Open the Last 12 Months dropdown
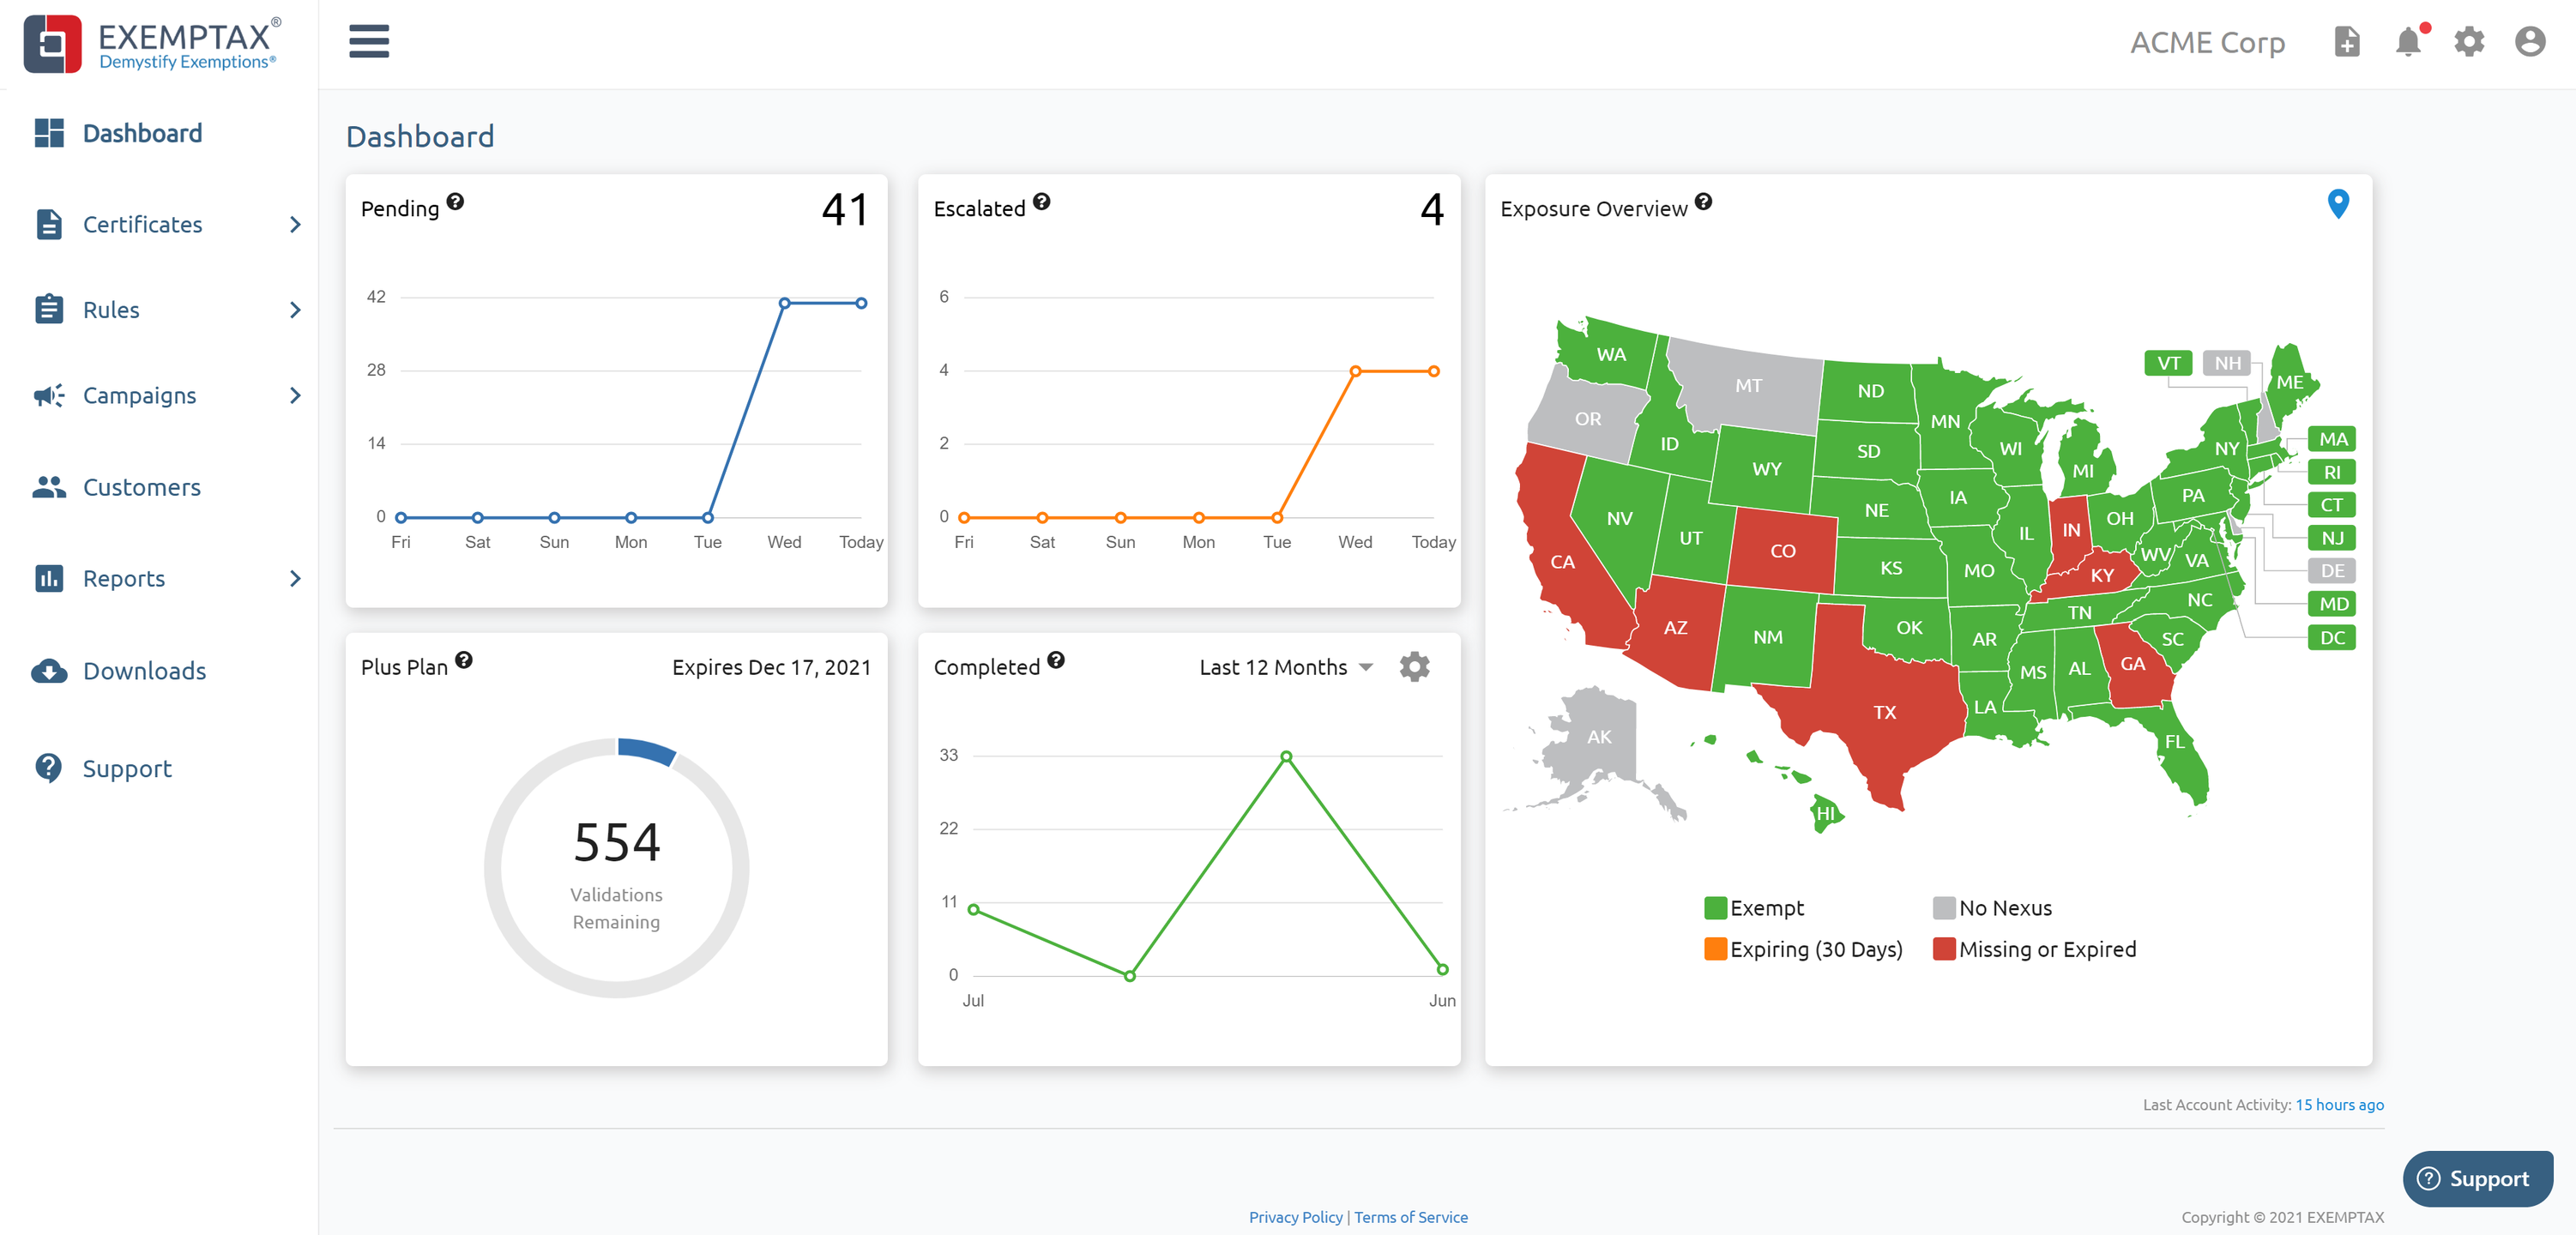This screenshot has width=2576, height=1235. [1285, 667]
